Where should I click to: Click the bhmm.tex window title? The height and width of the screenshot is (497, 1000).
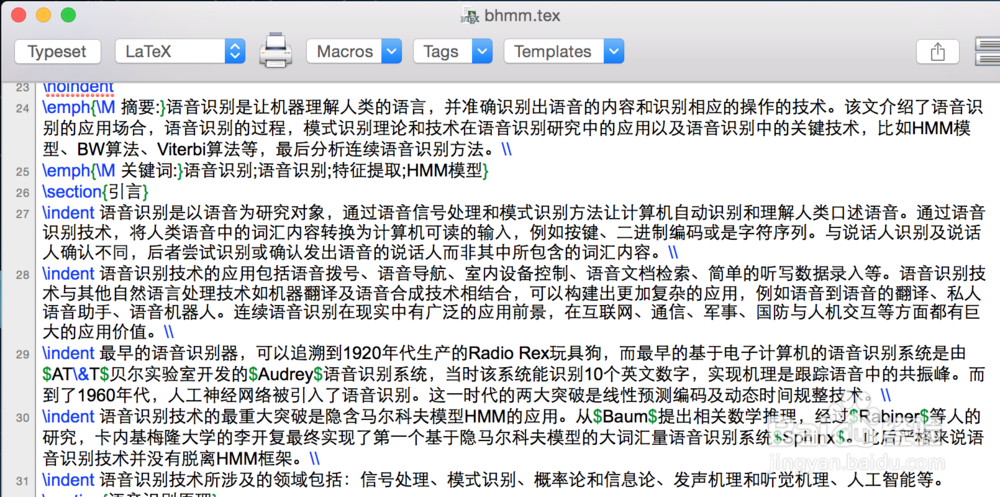pos(522,15)
